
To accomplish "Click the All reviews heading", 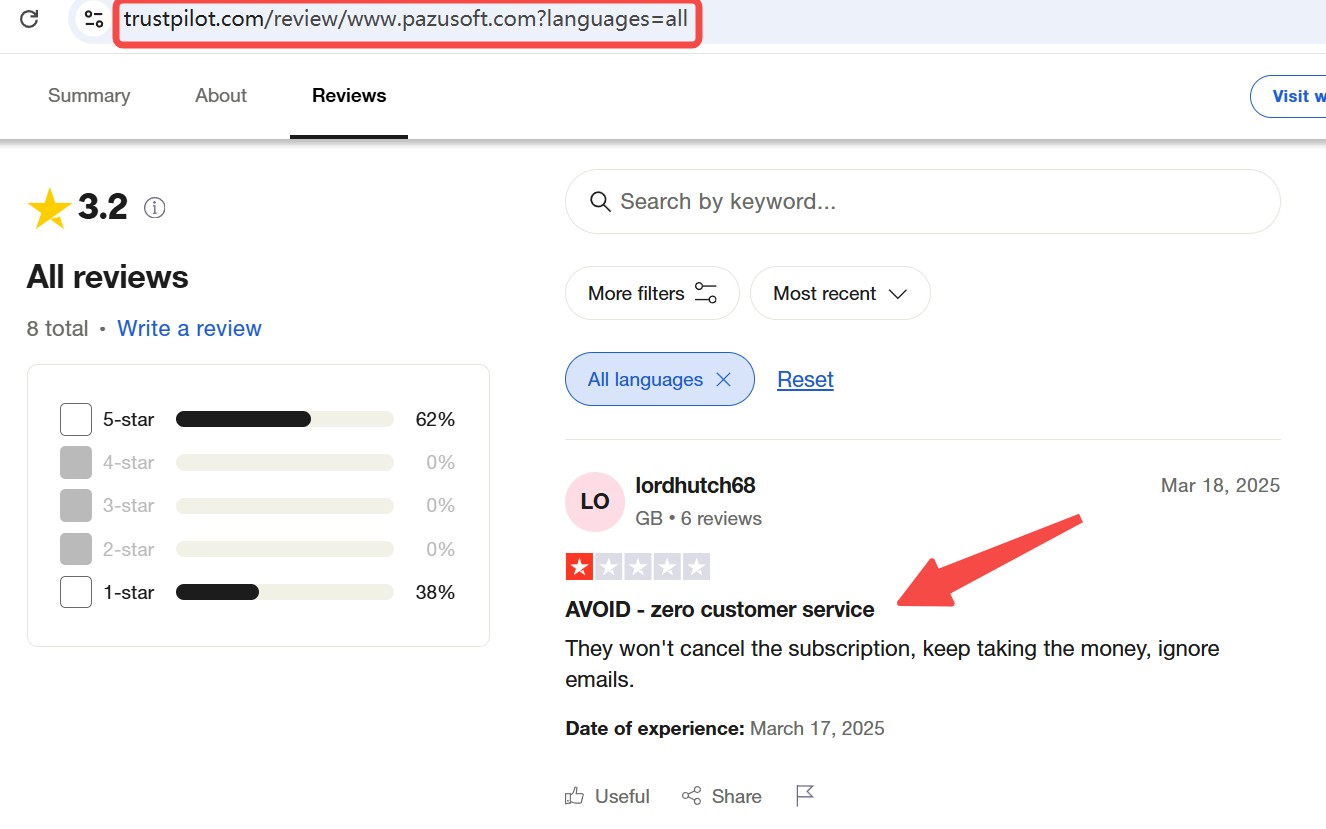I will [108, 277].
